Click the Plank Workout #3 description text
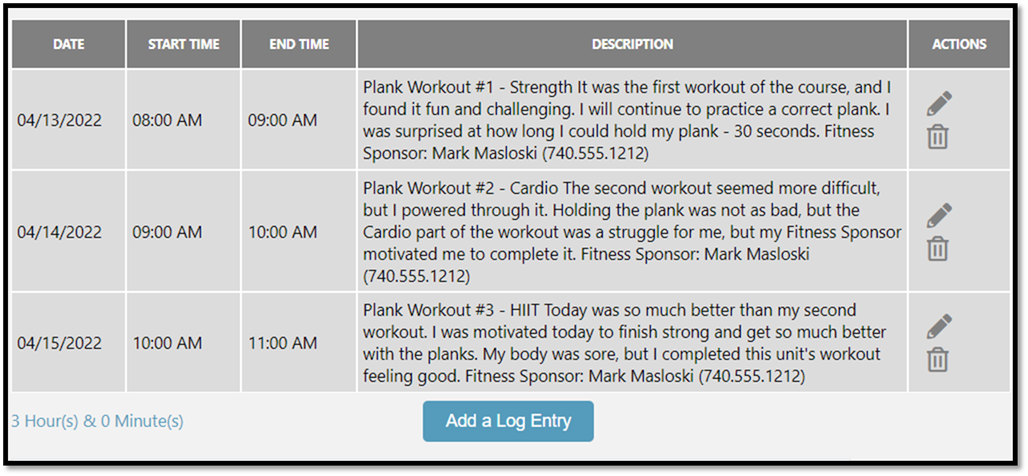The image size is (1028, 476). 630,343
